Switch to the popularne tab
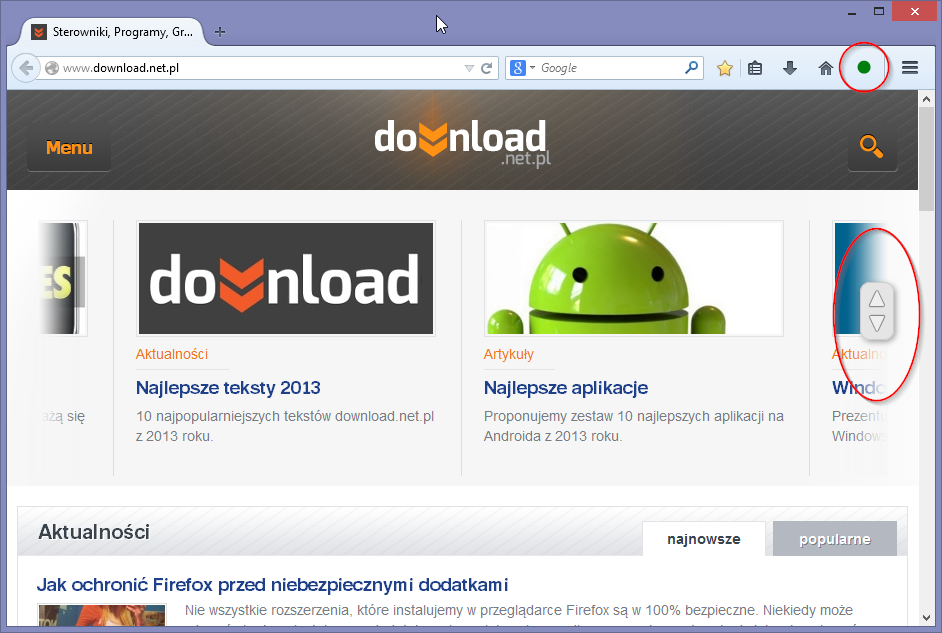 (x=834, y=539)
